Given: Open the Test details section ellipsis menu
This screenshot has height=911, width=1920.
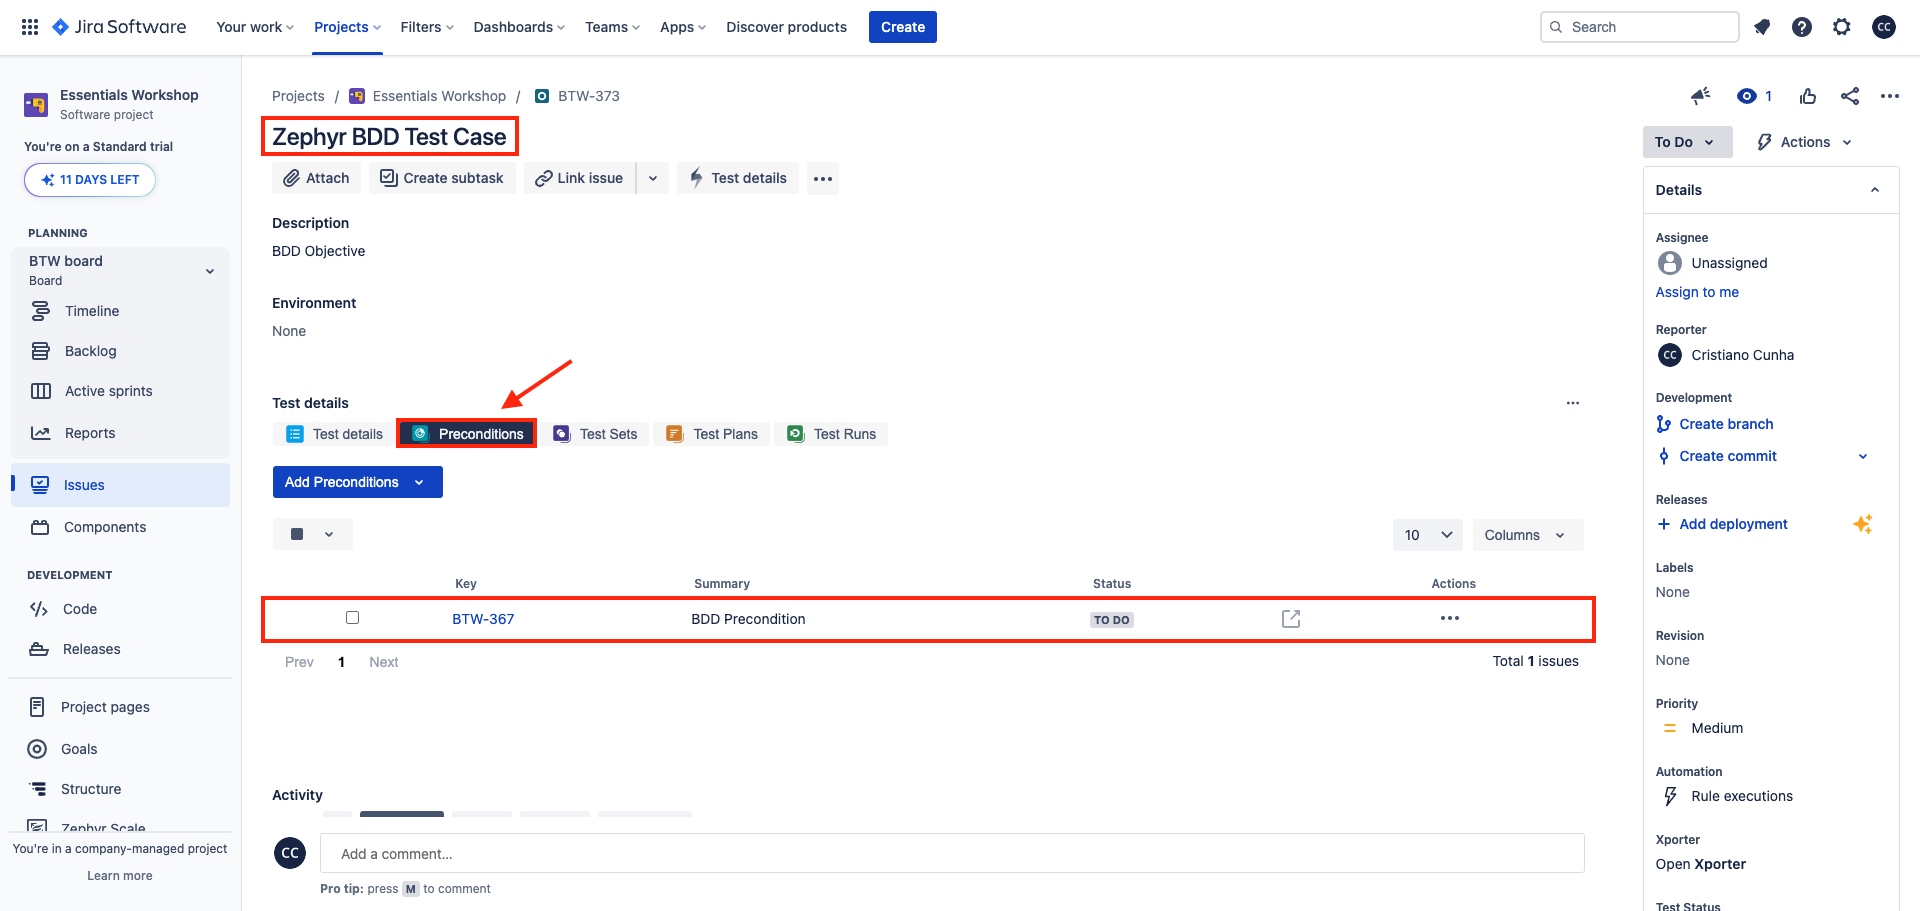Looking at the screenshot, I should (x=1573, y=403).
